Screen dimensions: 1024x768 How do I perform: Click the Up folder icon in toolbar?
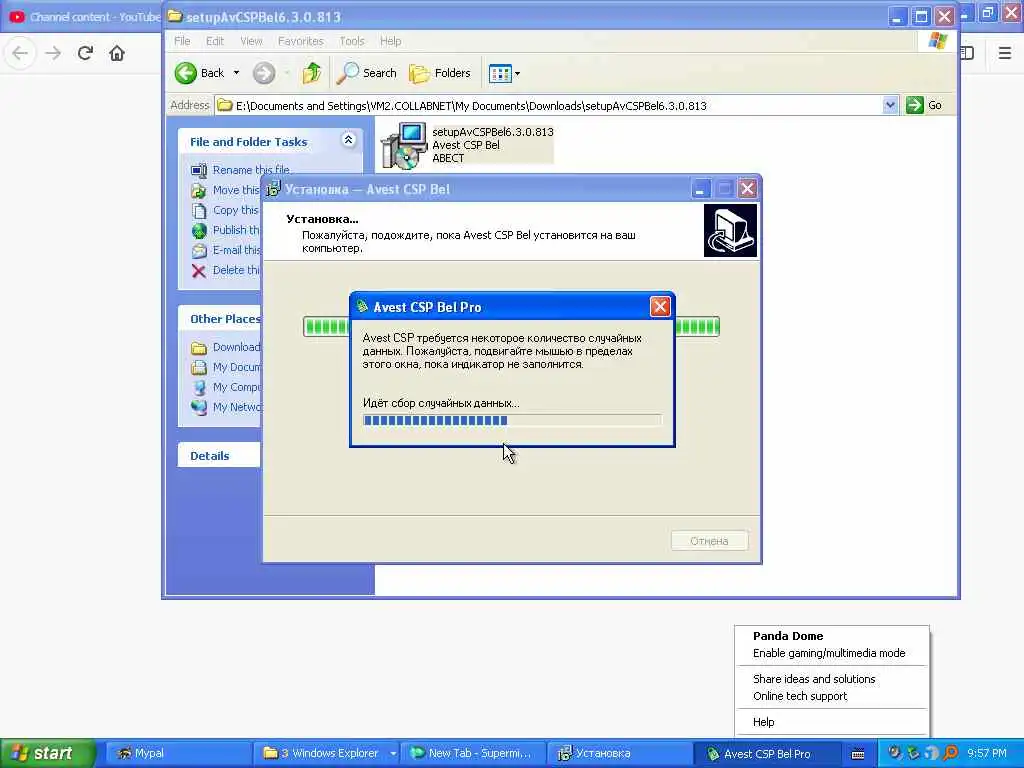(312, 73)
